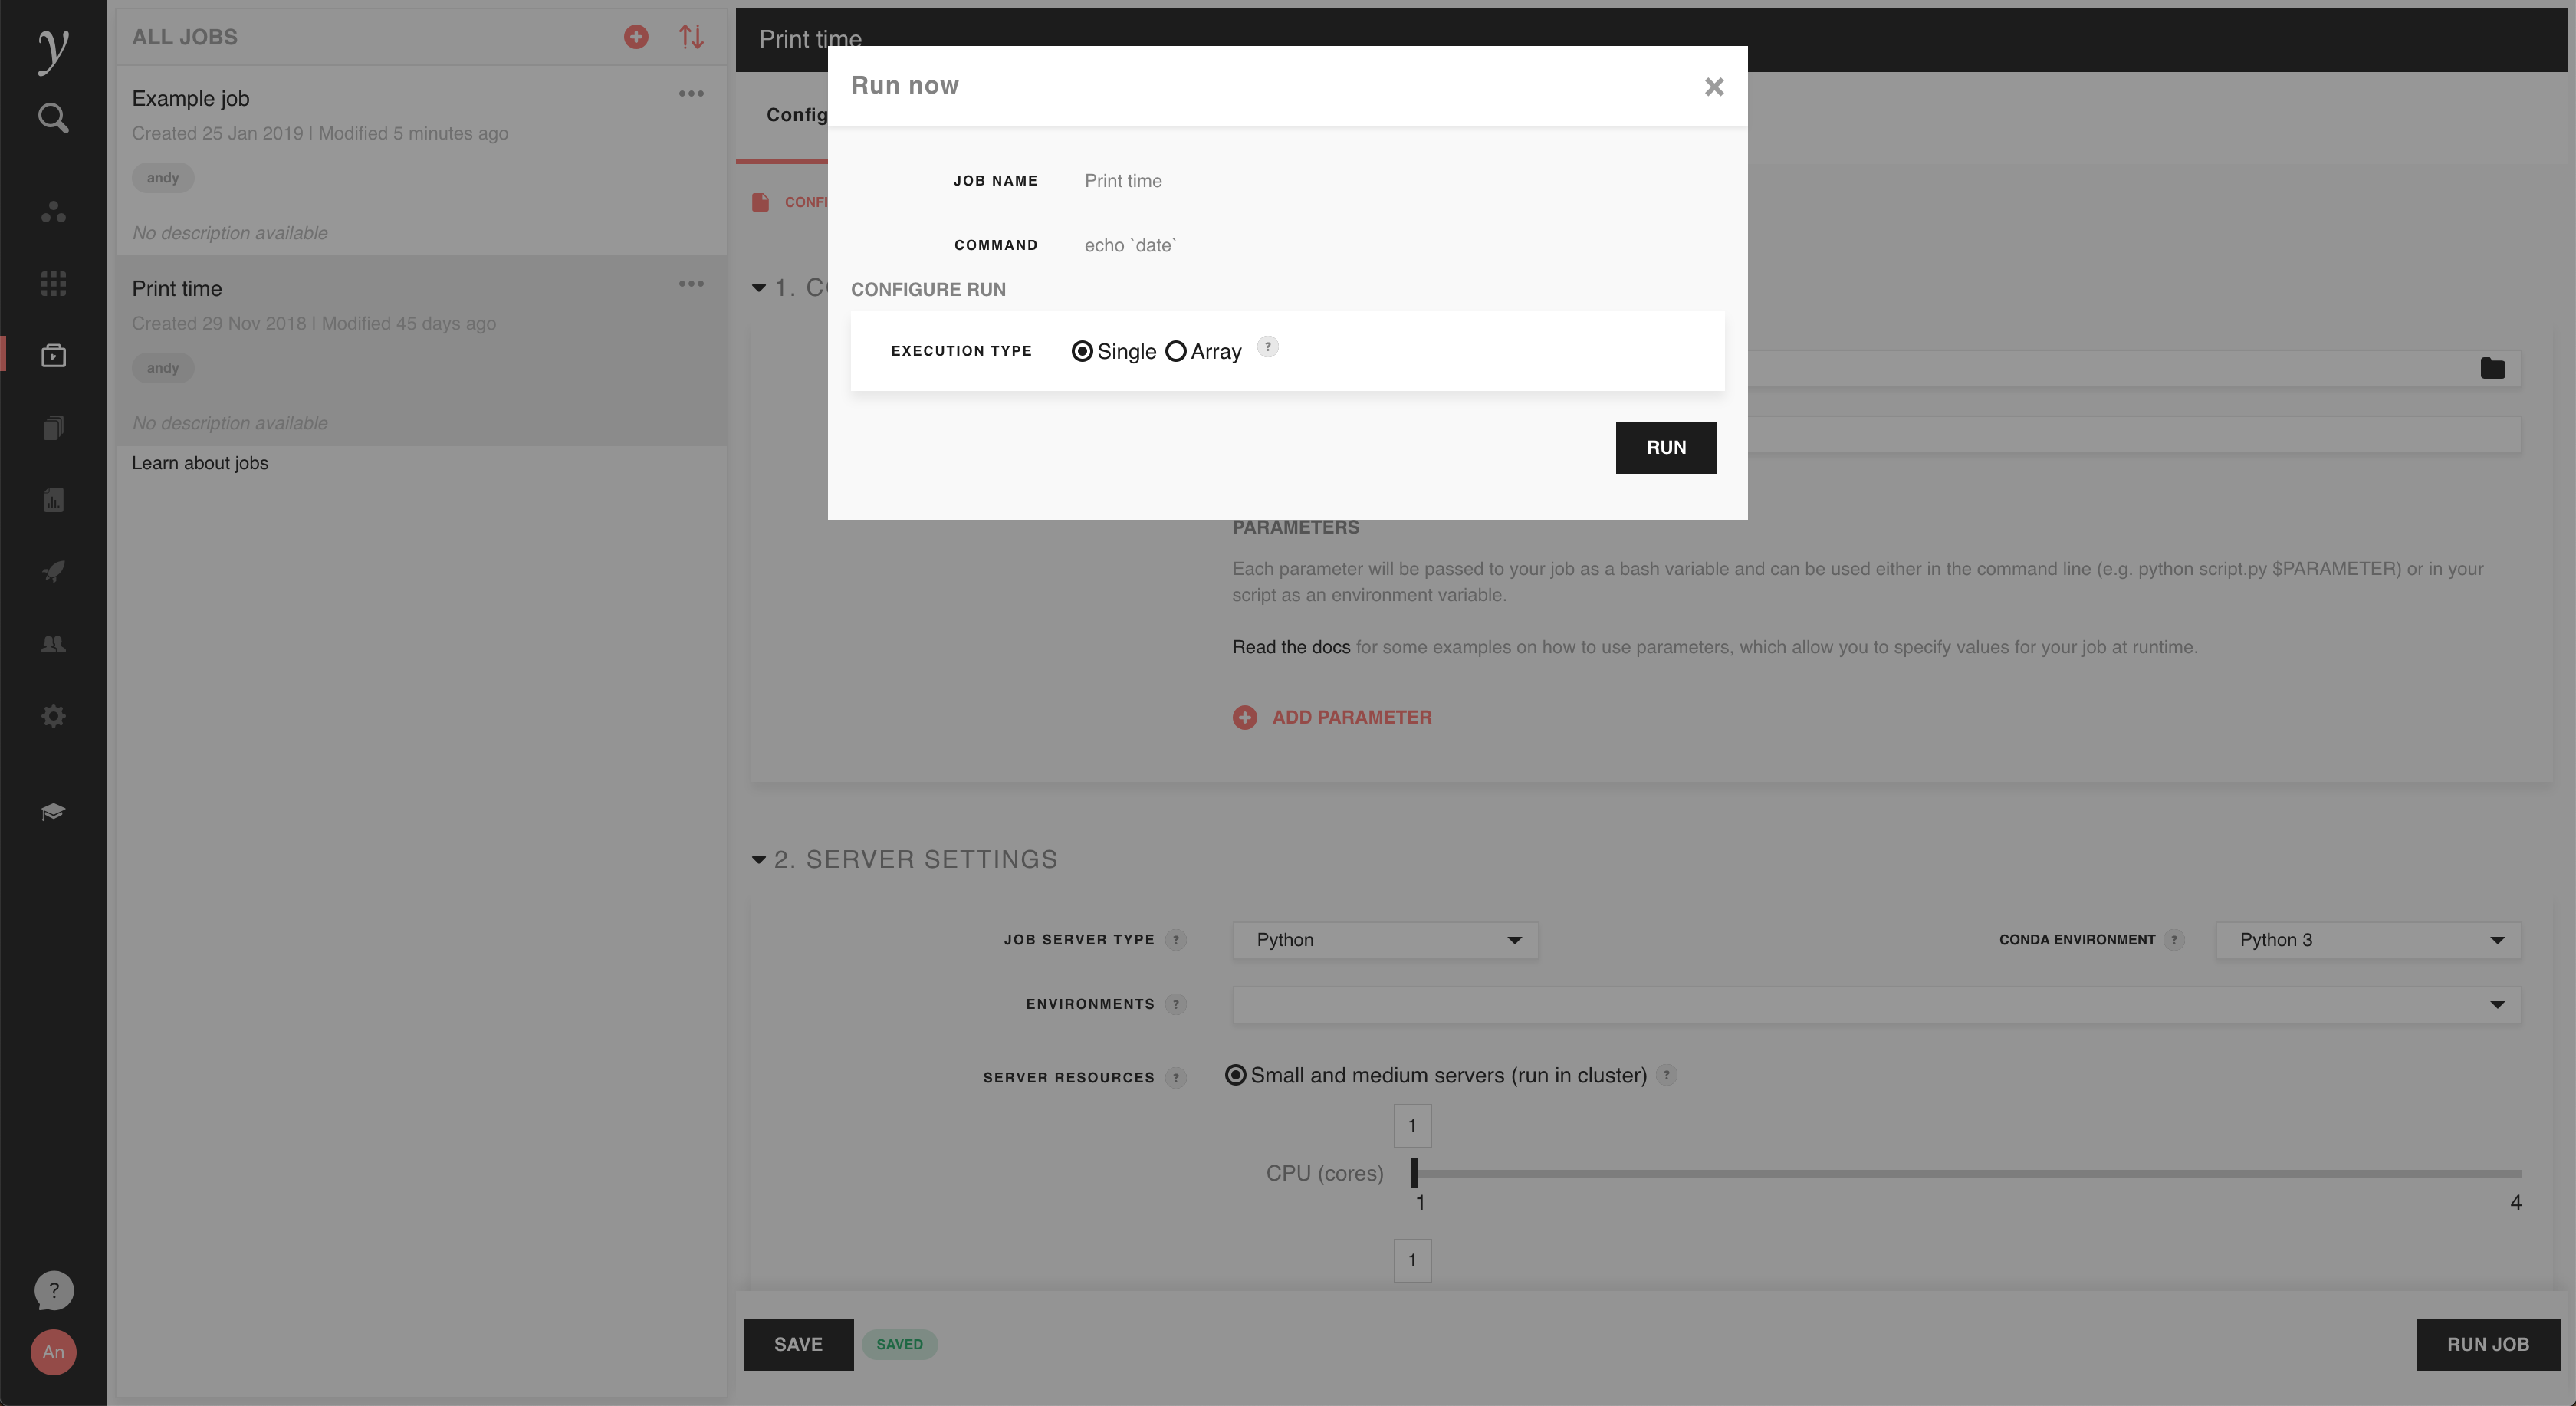Open the settings gear in sidebar
The height and width of the screenshot is (1406, 2576).
[x=53, y=716]
